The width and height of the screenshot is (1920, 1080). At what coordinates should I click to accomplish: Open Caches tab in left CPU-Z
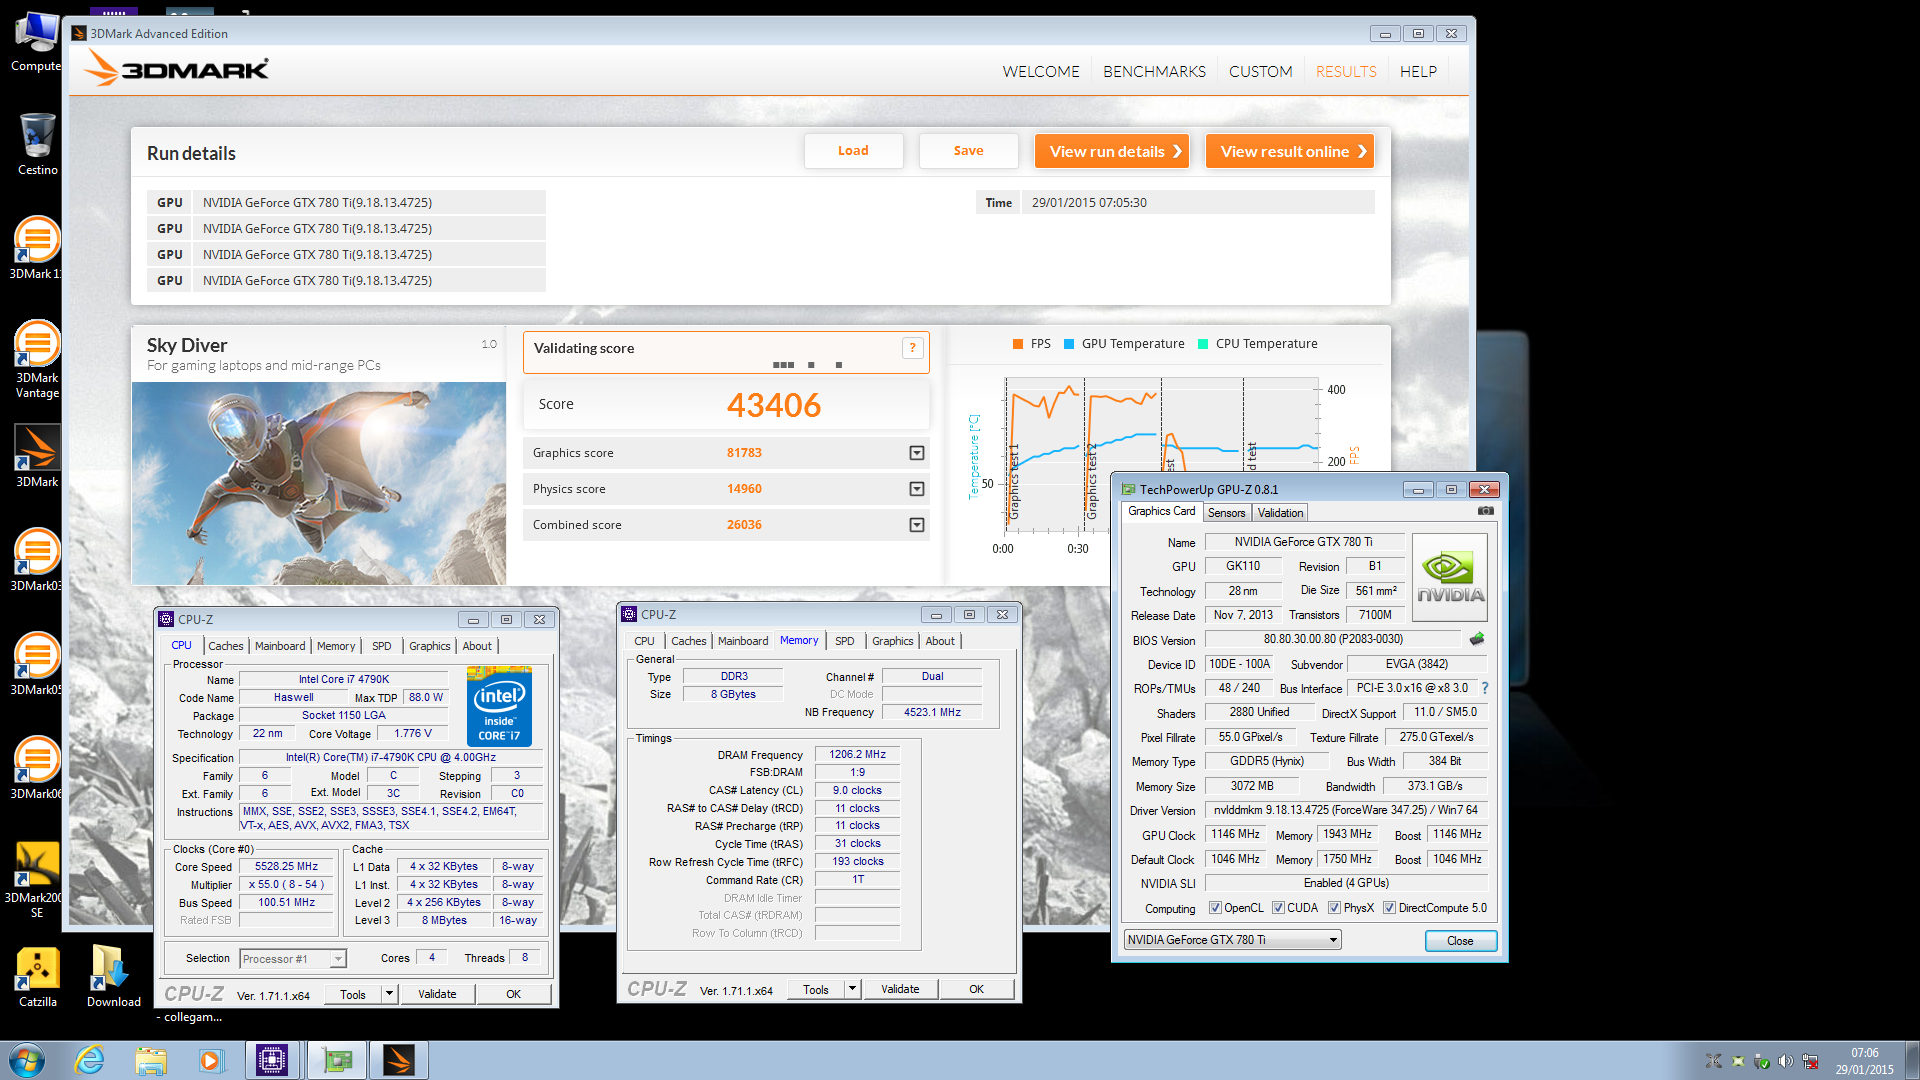225,646
